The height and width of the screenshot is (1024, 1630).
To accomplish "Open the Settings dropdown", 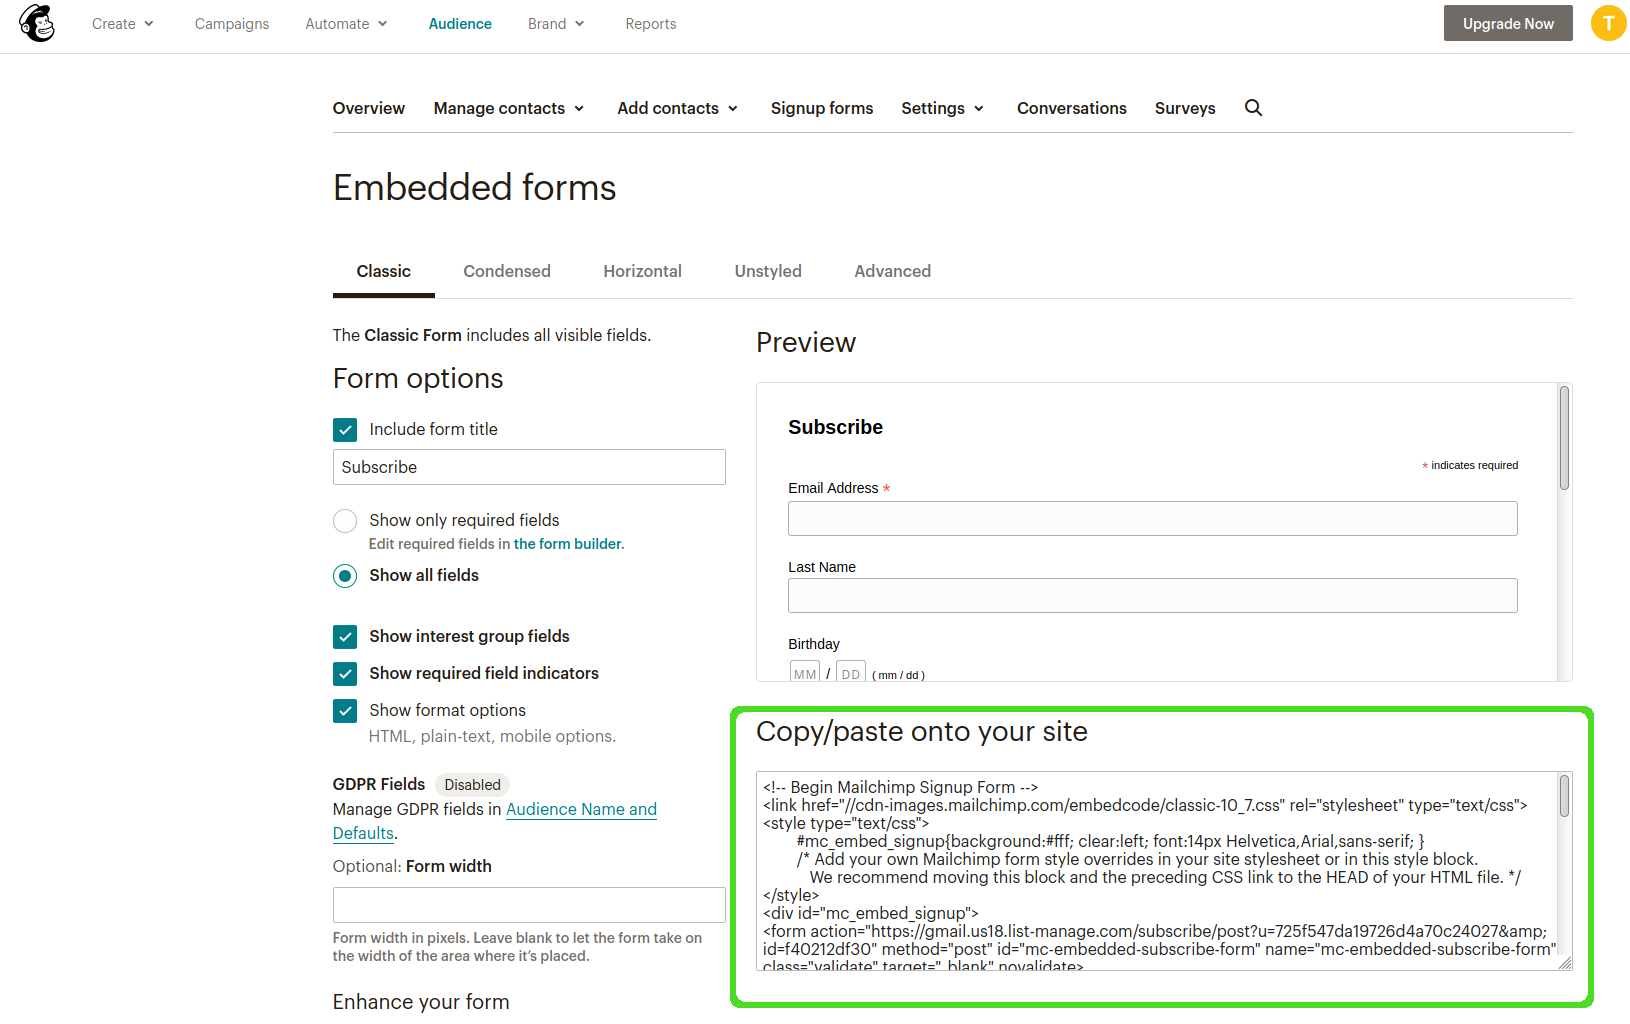I will (943, 108).
